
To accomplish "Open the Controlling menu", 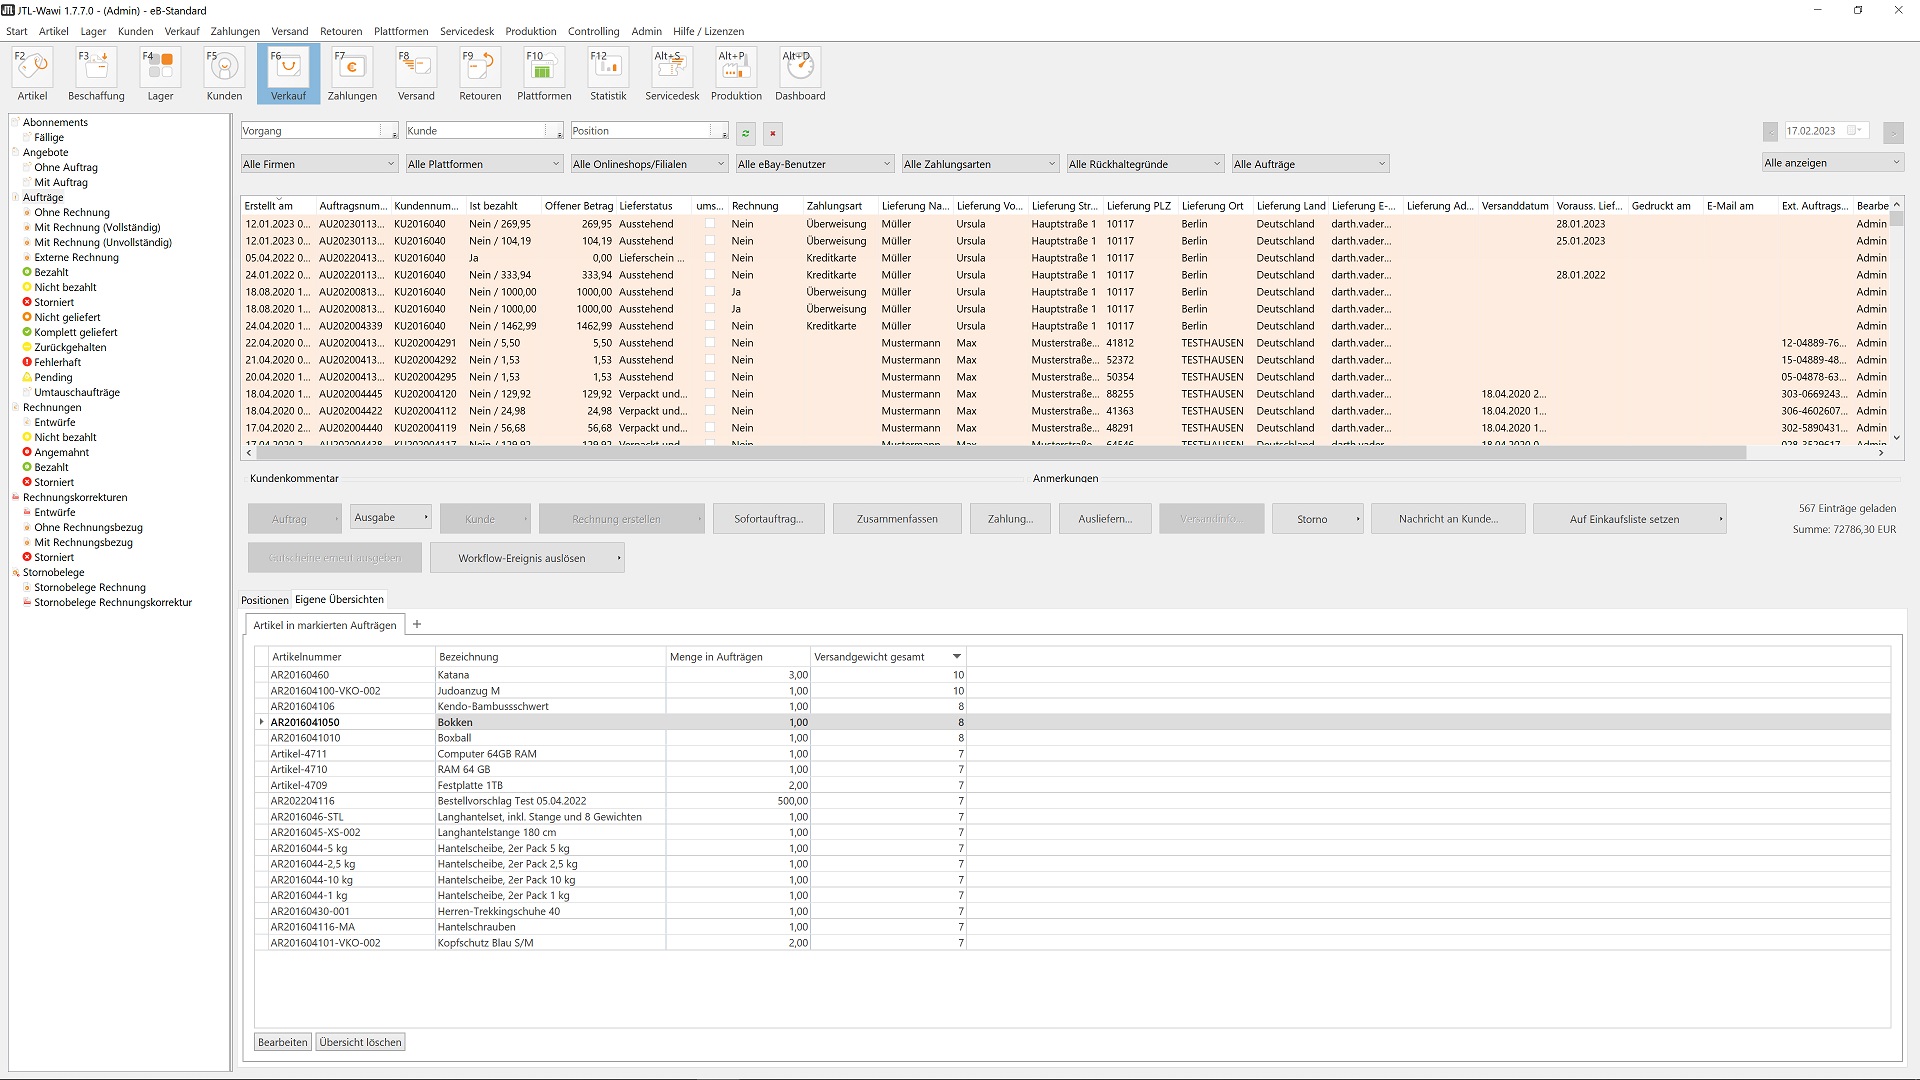I will 593,31.
